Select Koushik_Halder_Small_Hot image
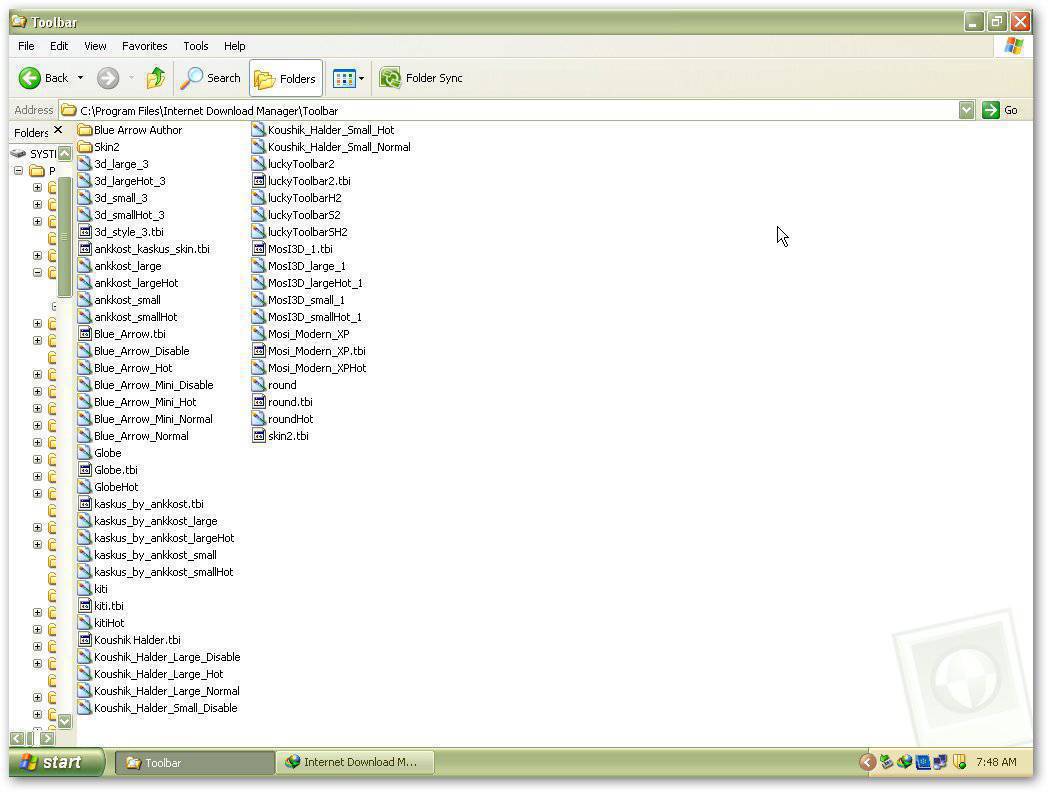Screen dimensions: 1048x792 pos(323,130)
